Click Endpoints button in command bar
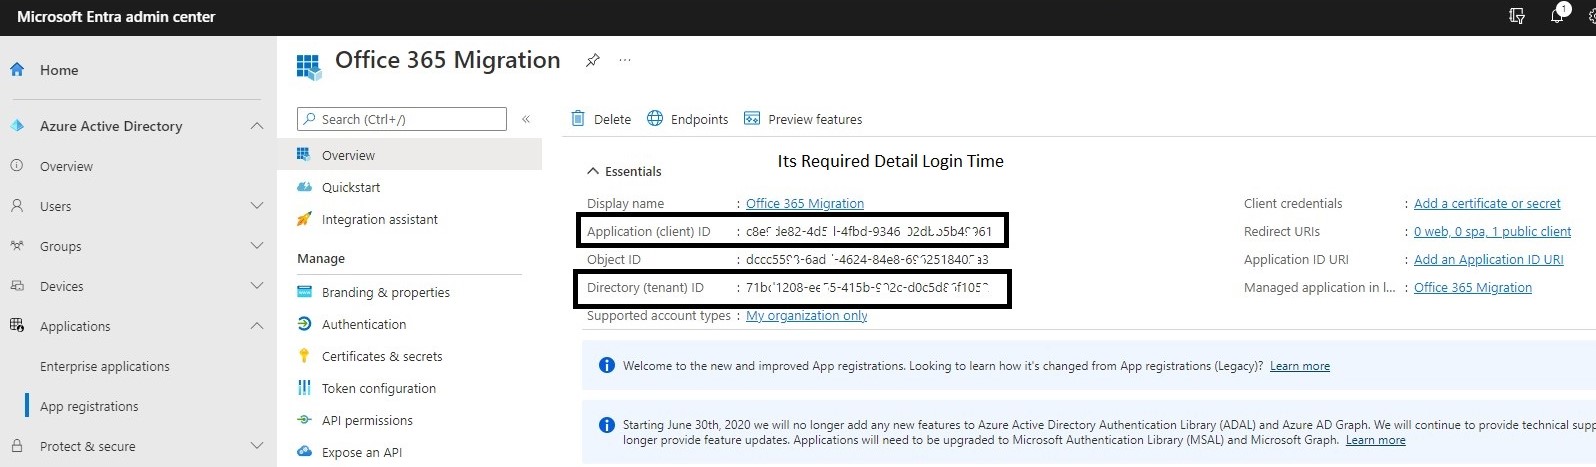The width and height of the screenshot is (1596, 467). tap(688, 119)
